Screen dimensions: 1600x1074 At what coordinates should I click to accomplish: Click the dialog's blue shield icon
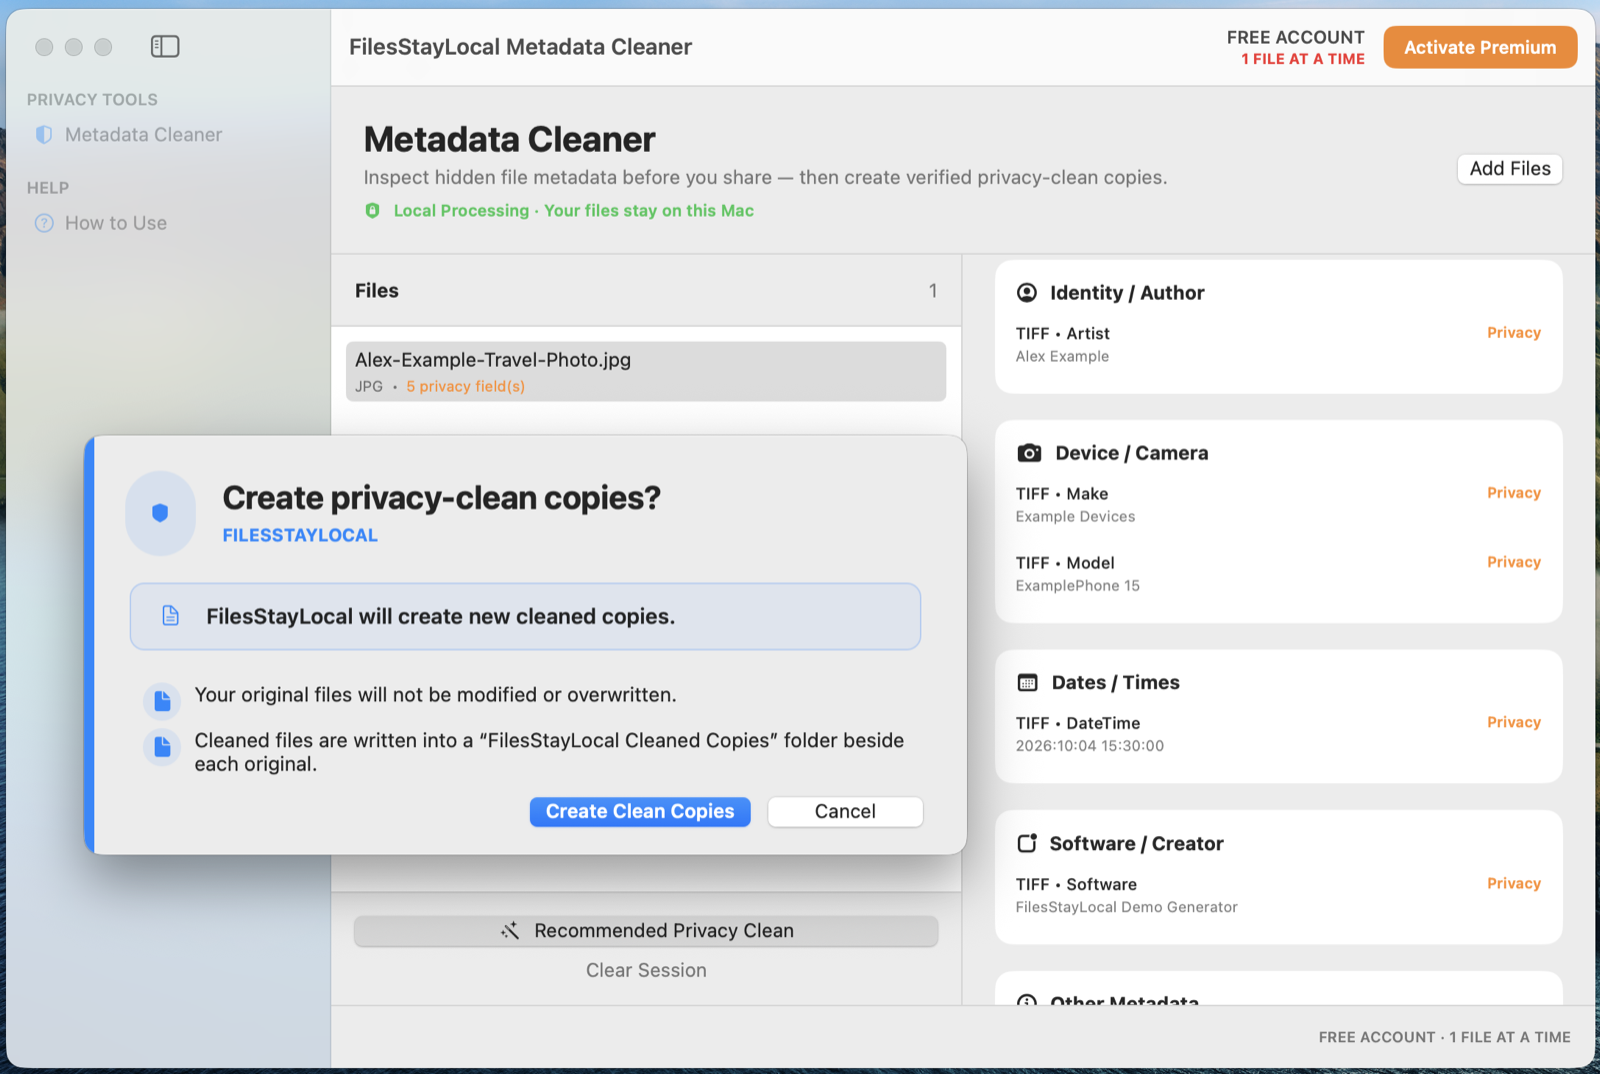pyautogui.click(x=160, y=513)
